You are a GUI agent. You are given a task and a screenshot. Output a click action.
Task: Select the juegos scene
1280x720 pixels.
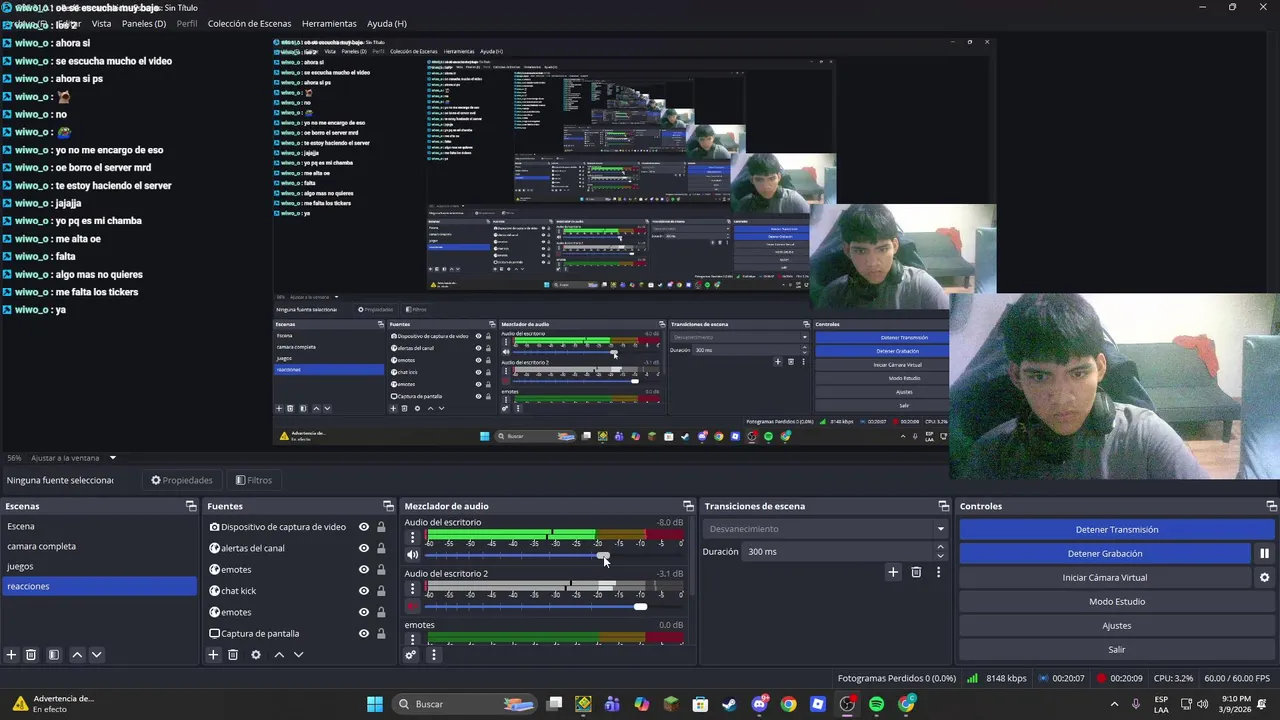(x=99, y=566)
